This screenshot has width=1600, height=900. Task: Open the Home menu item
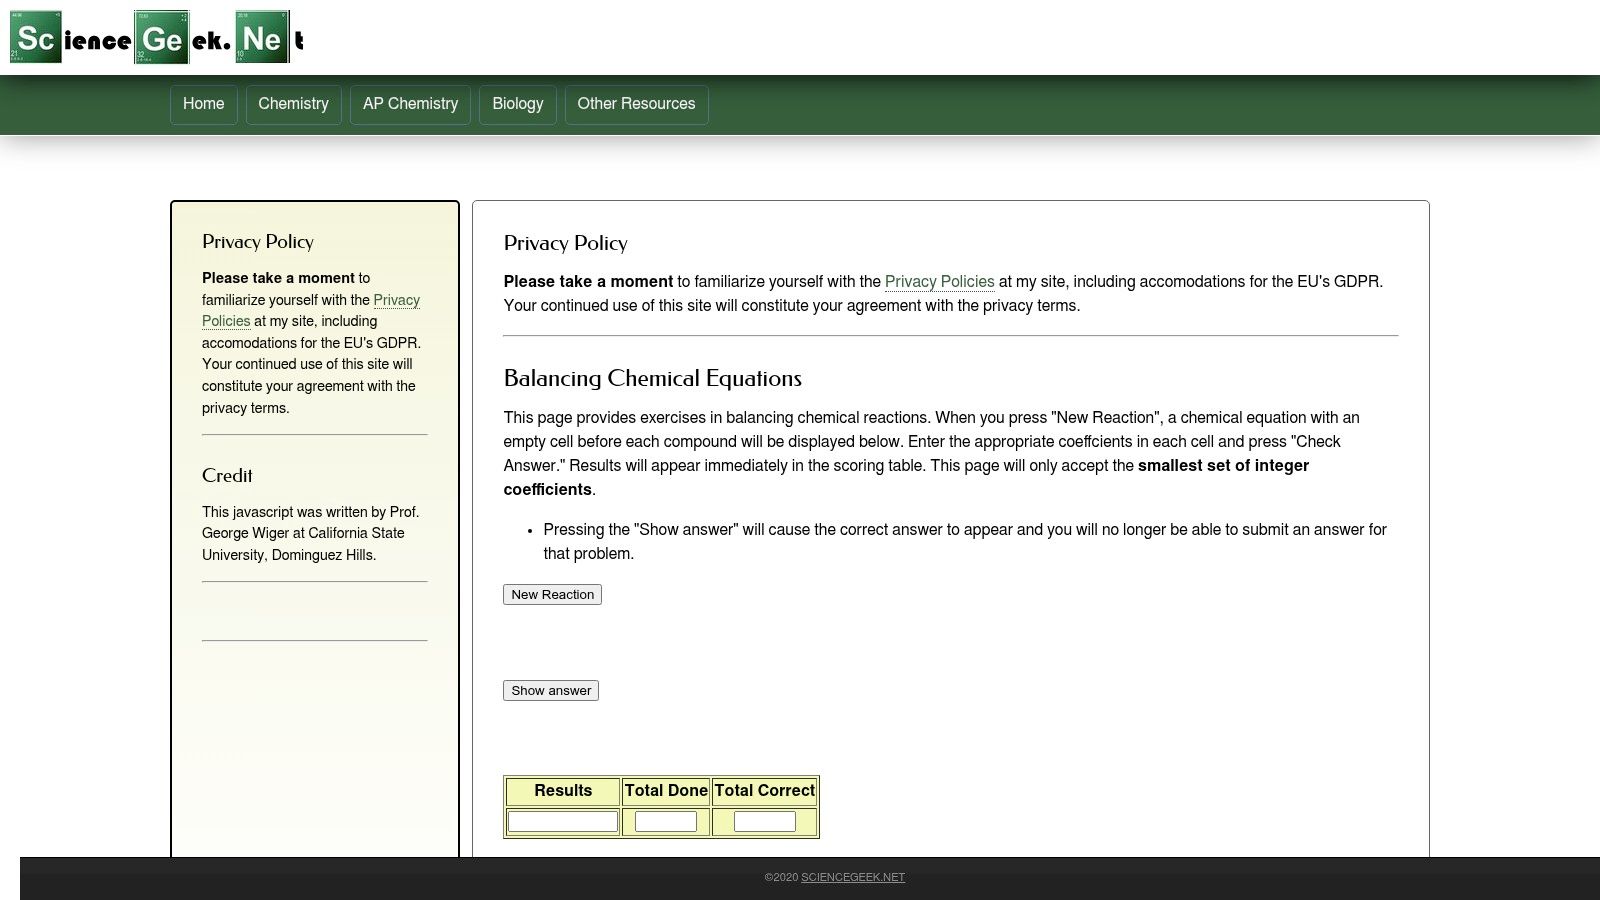(x=203, y=104)
